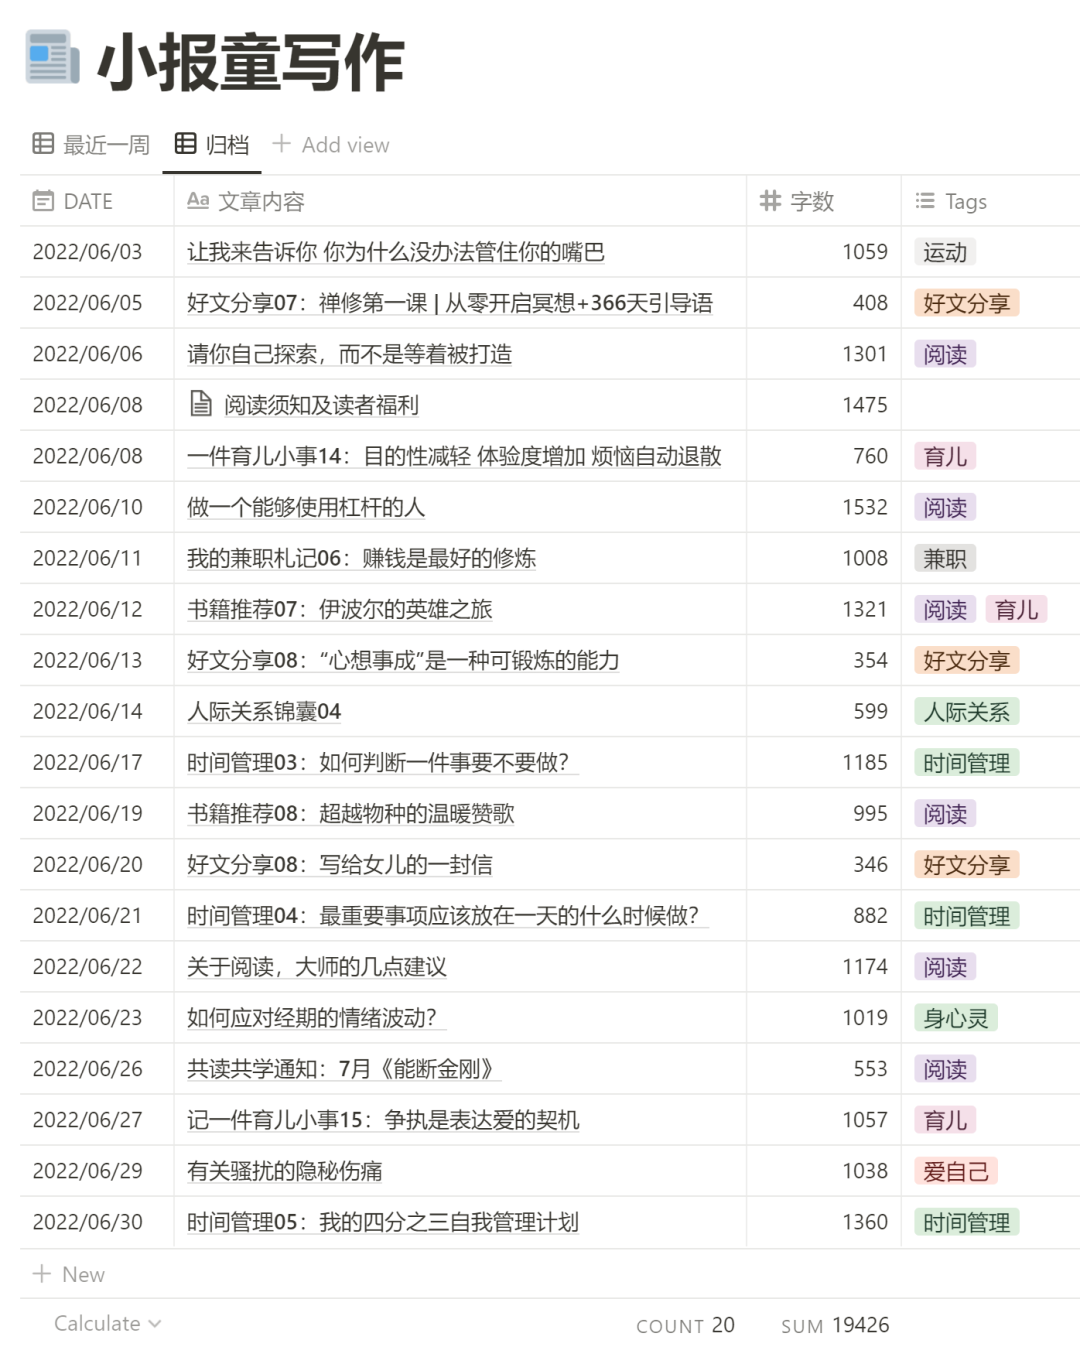Screen dimensions: 1080x1364
Task: Switch to the 最近一周 view tab
Action: (x=91, y=145)
